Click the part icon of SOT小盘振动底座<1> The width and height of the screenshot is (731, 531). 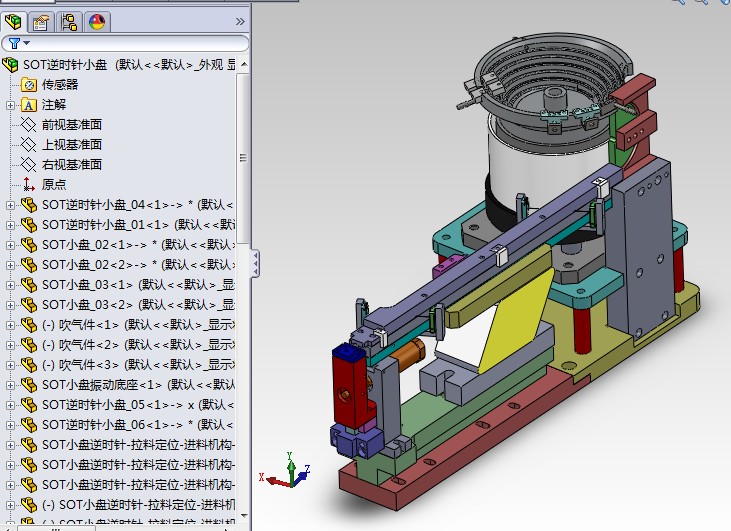pos(29,385)
